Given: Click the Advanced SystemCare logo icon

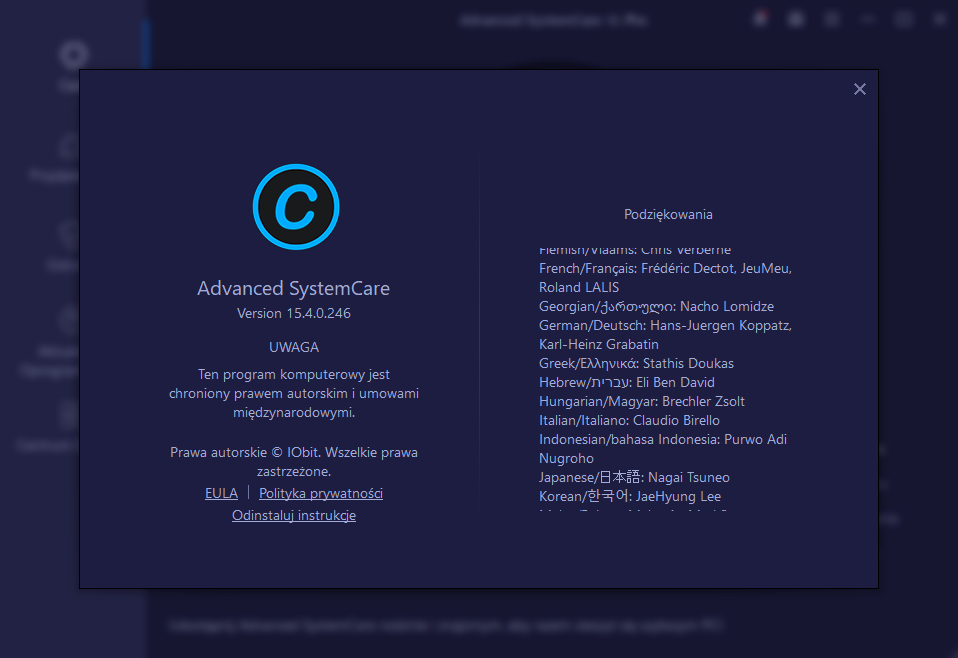Looking at the screenshot, I should pyautogui.click(x=296, y=207).
